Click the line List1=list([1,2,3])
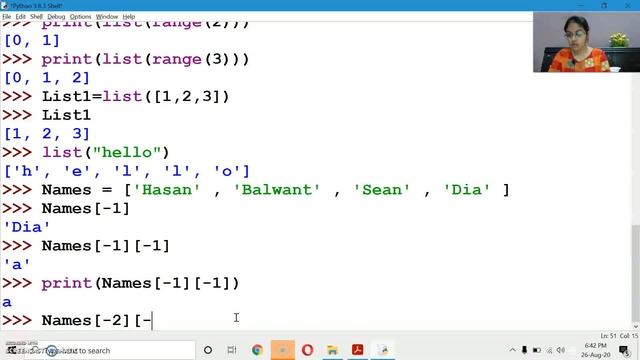Image resolution: width=640 pixels, height=360 pixels. pos(116,97)
